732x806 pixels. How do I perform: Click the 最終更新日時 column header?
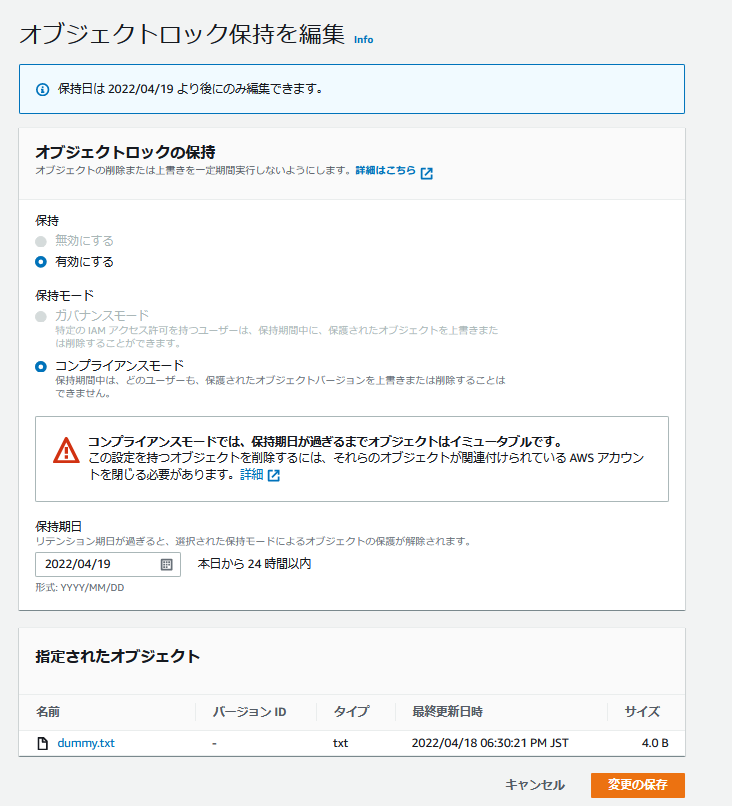[447, 711]
